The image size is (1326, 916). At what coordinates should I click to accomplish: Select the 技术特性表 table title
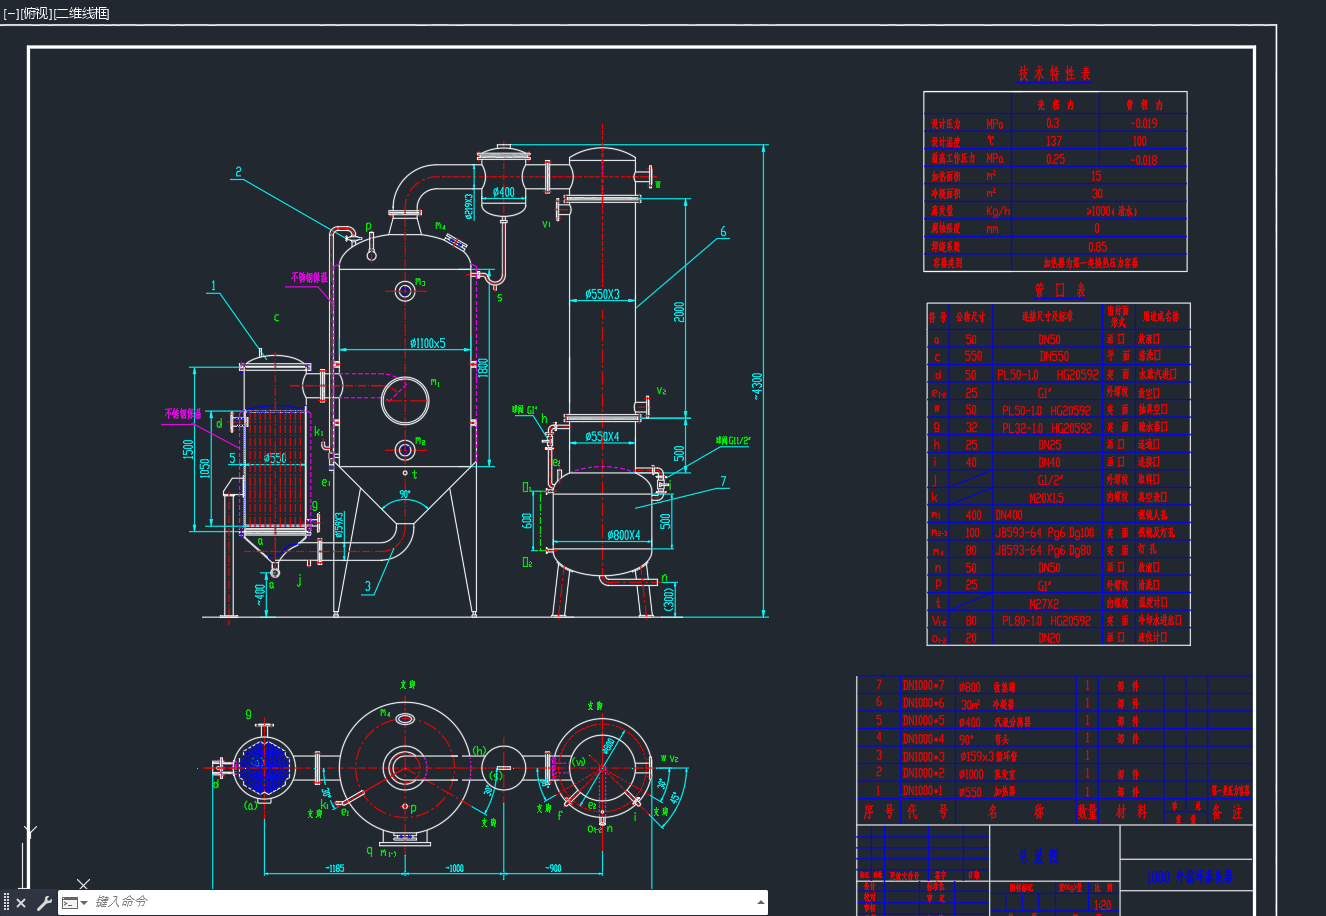1055,73
